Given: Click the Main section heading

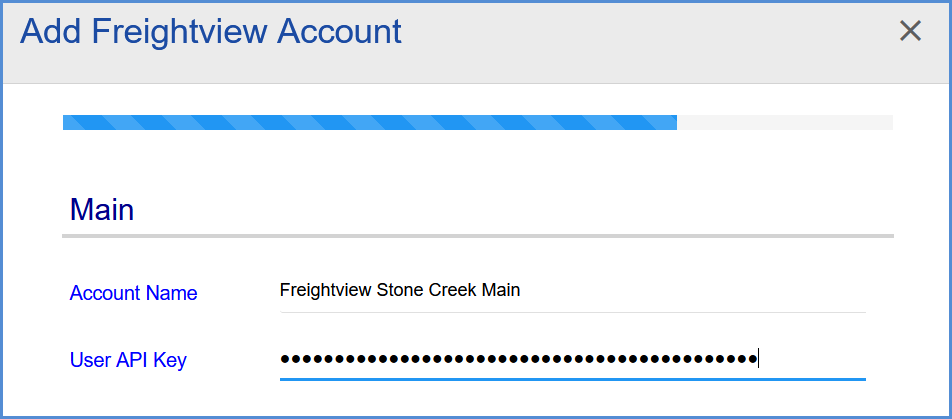Looking at the screenshot, I should point(102,210).
